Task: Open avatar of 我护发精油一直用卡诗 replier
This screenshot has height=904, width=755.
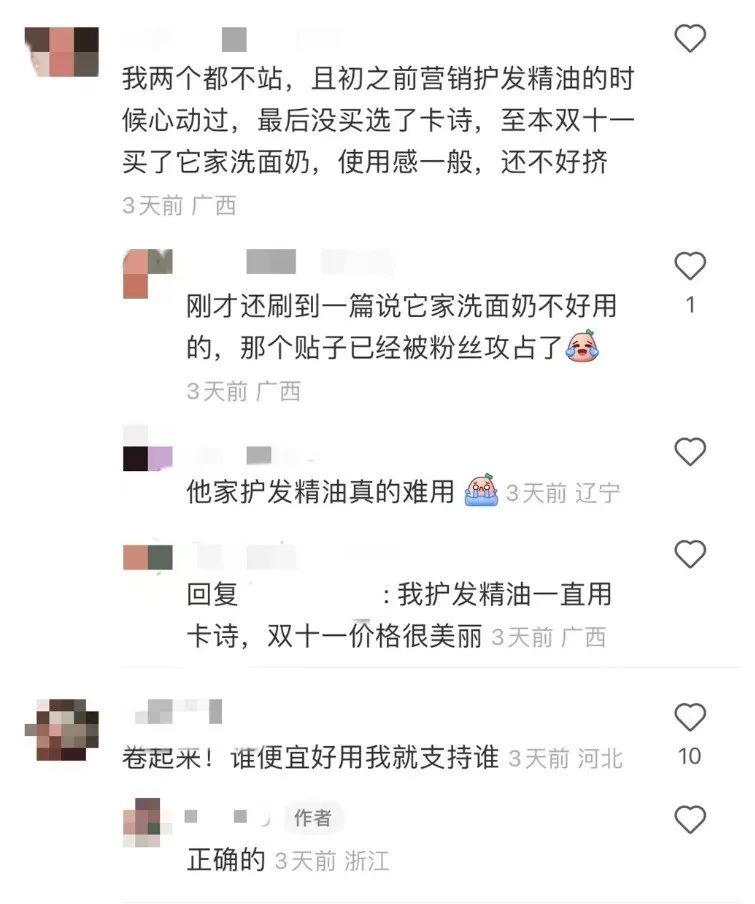Action: pyautogui.click(x=148, y=558)
